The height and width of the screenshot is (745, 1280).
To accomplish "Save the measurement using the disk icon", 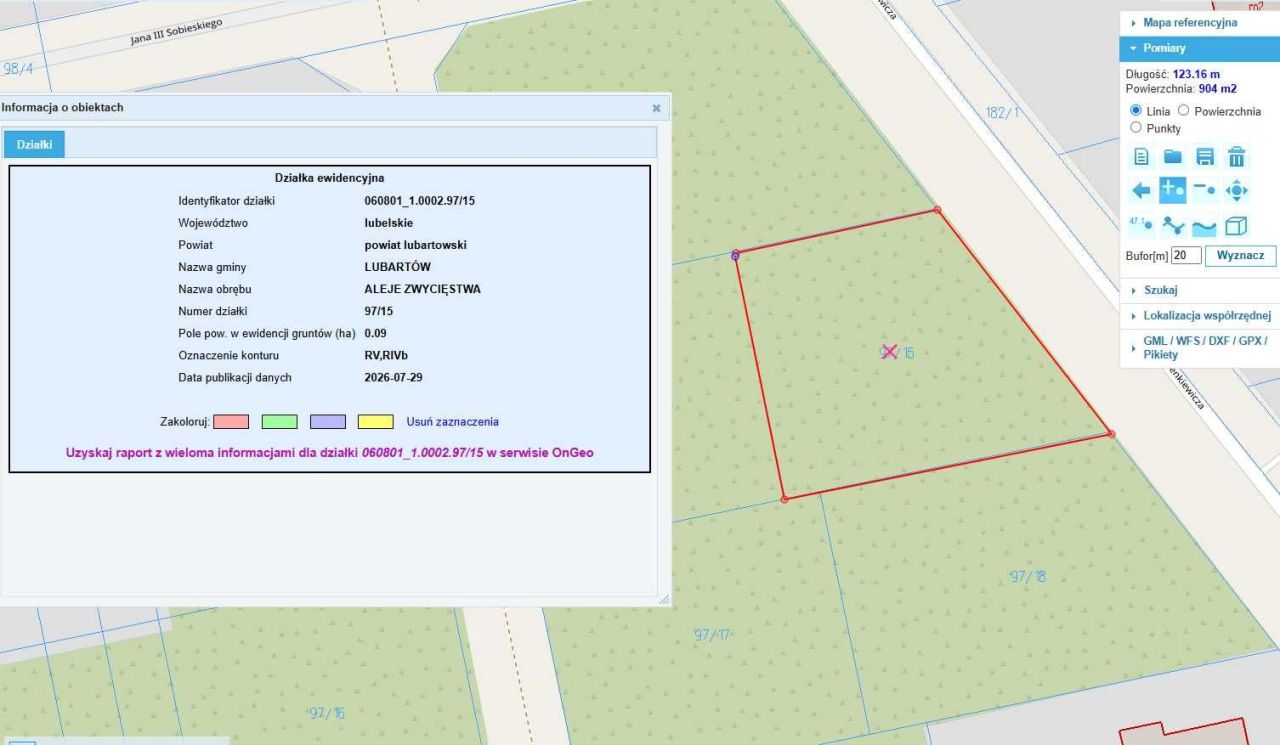I will click(1205, 157).
